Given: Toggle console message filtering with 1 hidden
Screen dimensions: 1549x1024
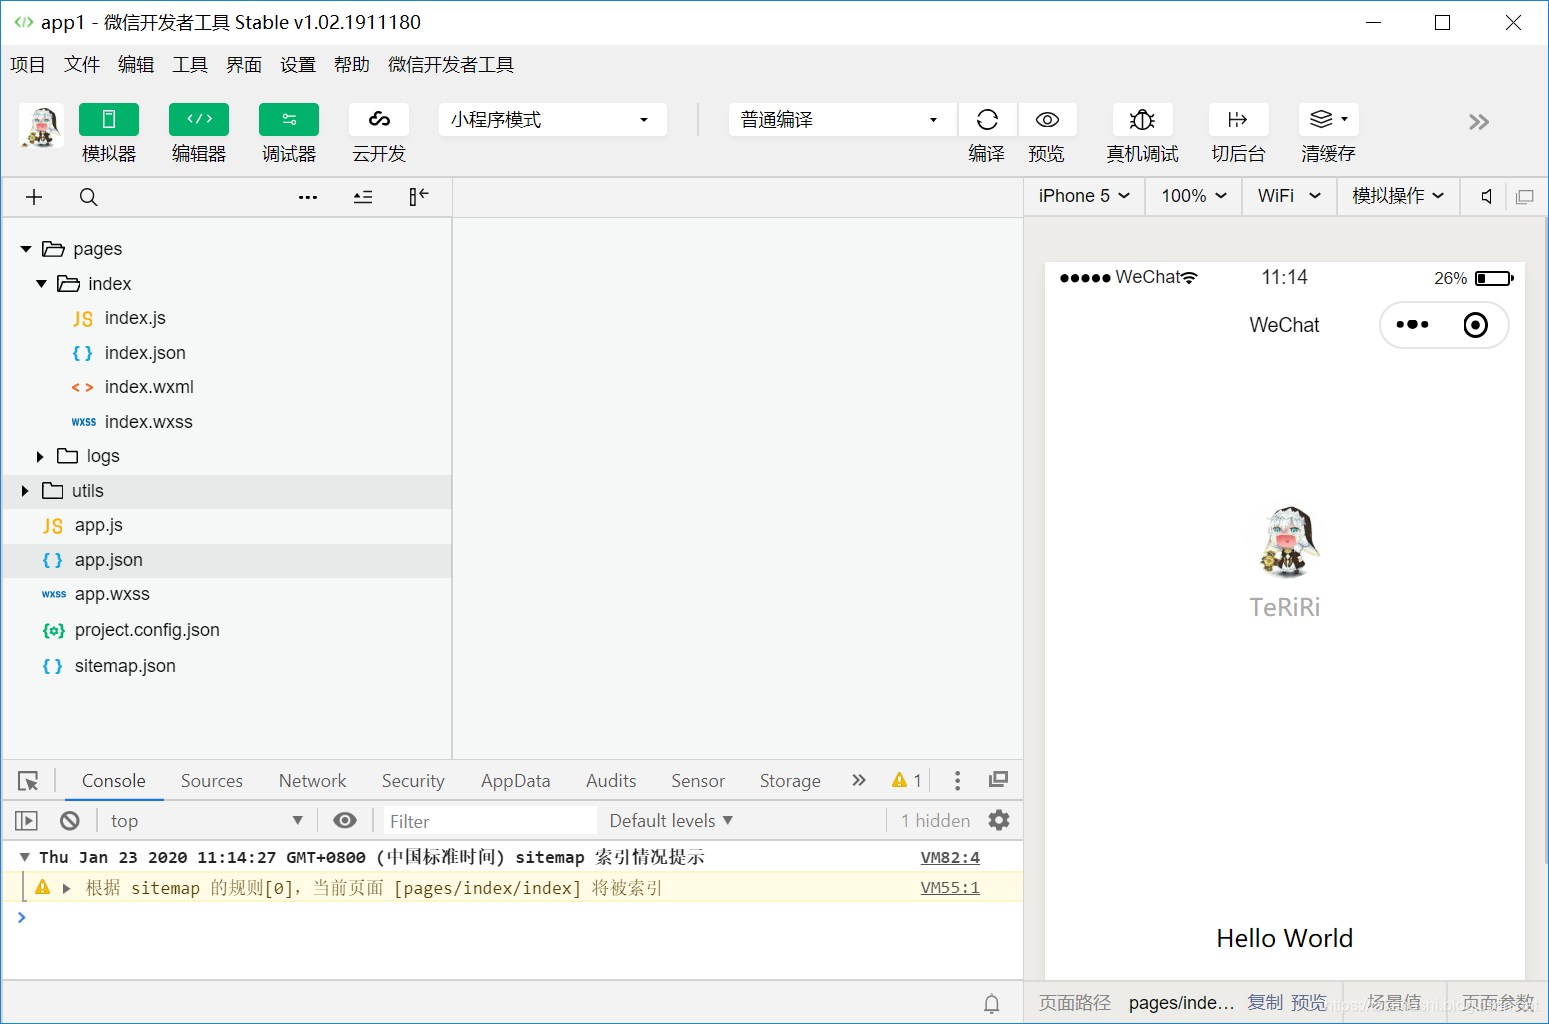Looking at the screenshot, I should point(934,820).
